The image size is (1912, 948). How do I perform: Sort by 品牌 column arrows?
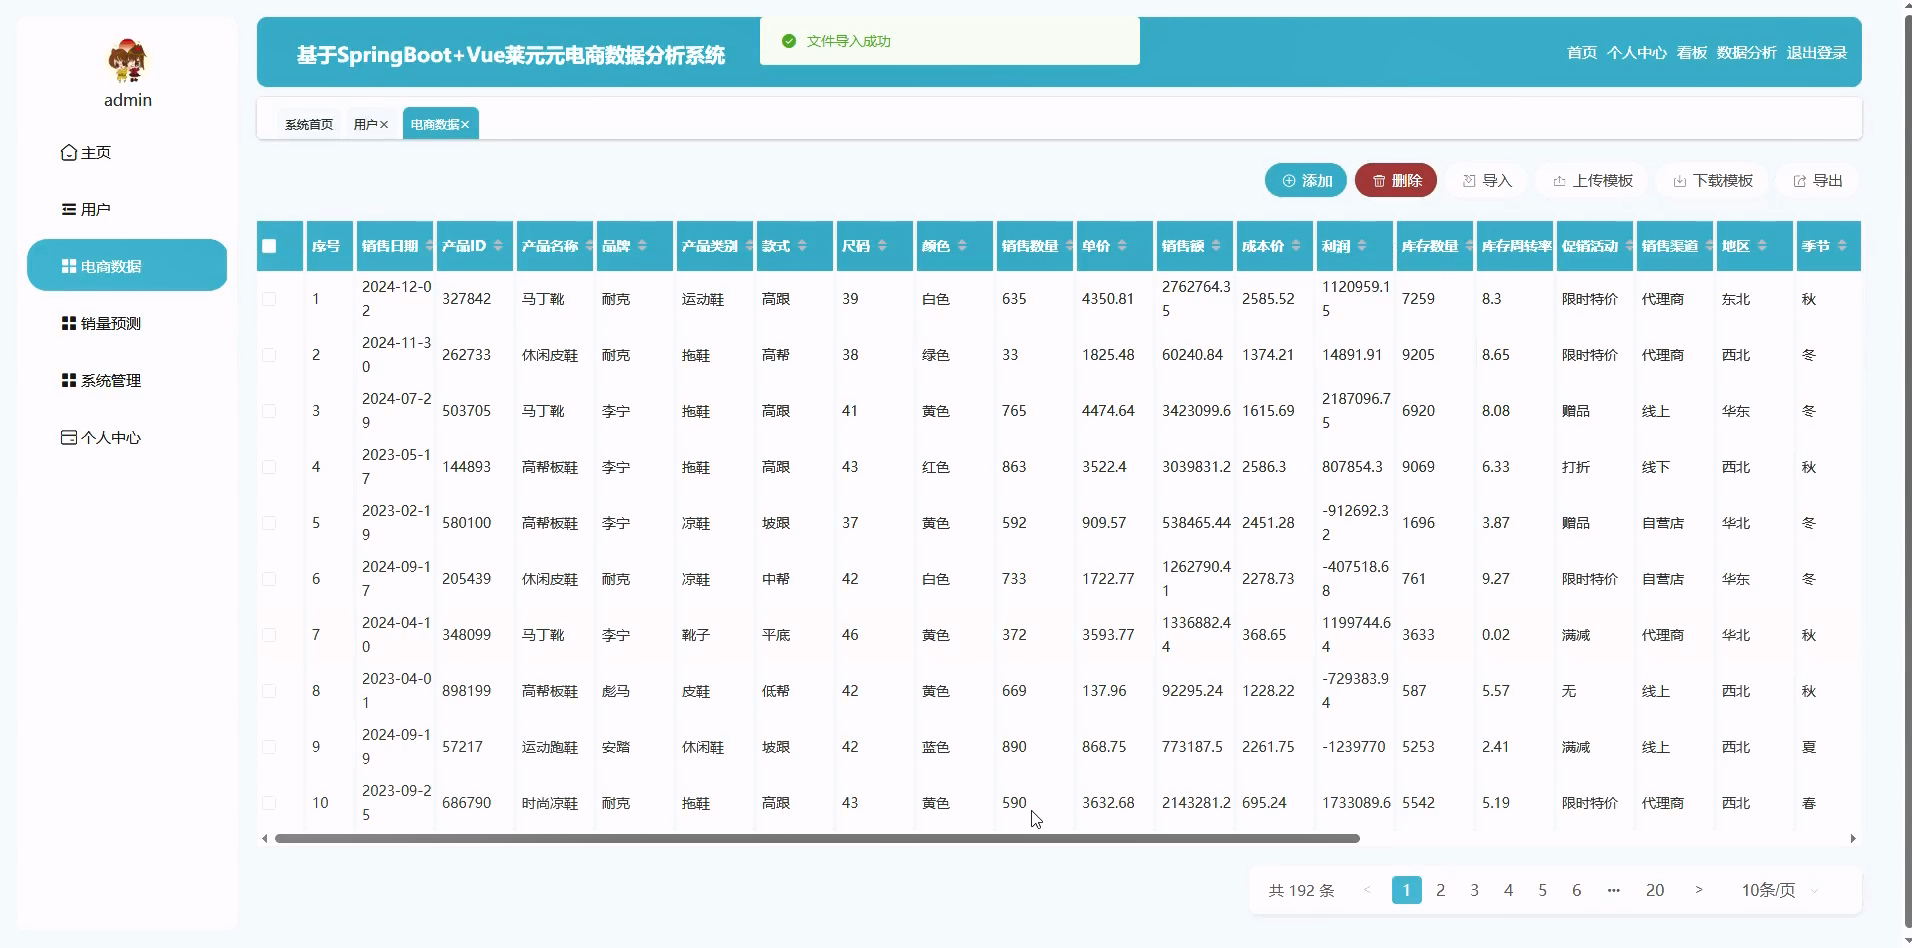pos(642,246)
